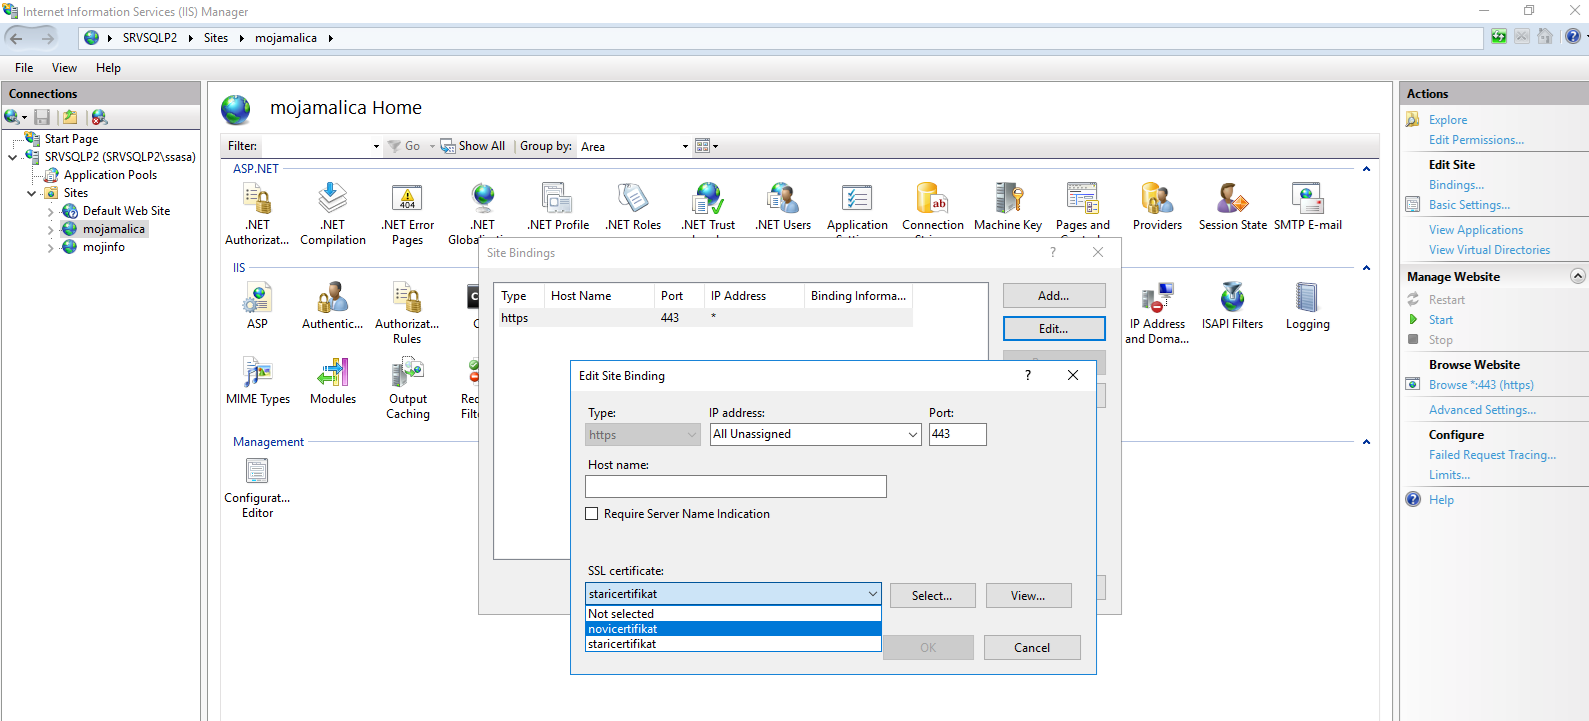
Task: Click Cancel in Edit Site Binding
Action: coord(1032,648)
